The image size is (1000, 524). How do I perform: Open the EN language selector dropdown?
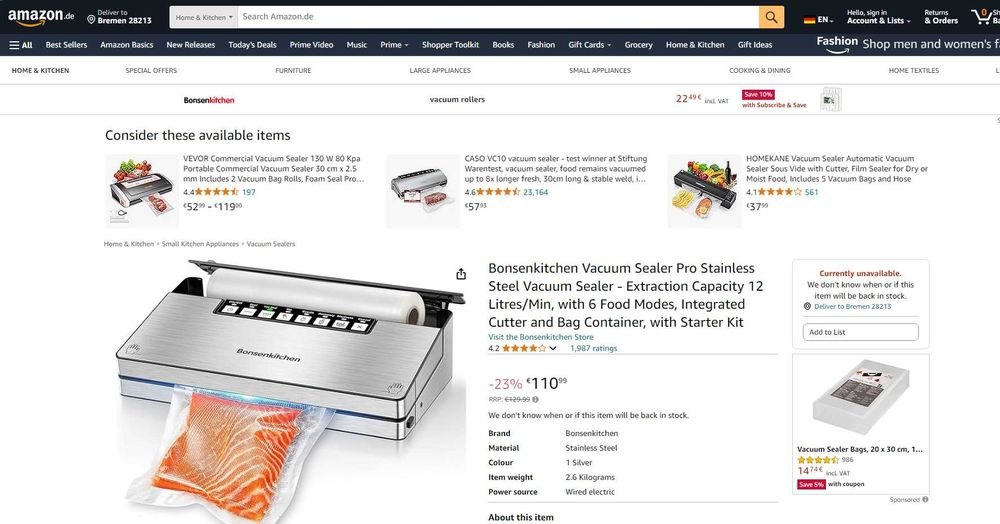click(x=819, y=20)
